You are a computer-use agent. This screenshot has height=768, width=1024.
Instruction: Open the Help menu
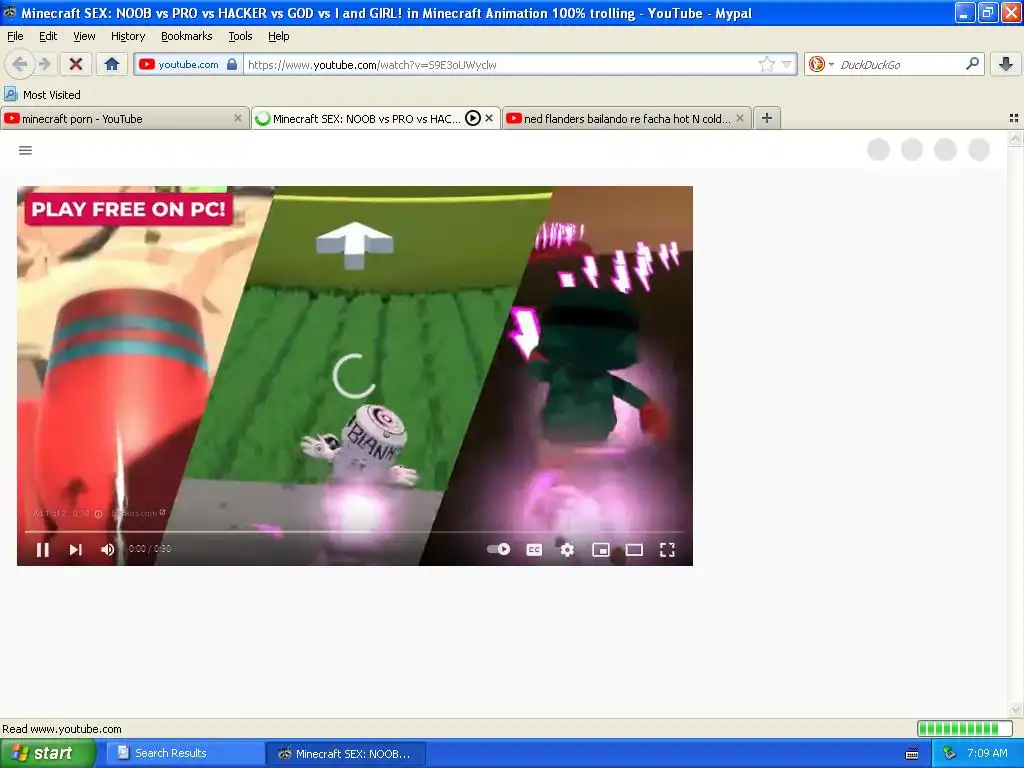(278, 36)
